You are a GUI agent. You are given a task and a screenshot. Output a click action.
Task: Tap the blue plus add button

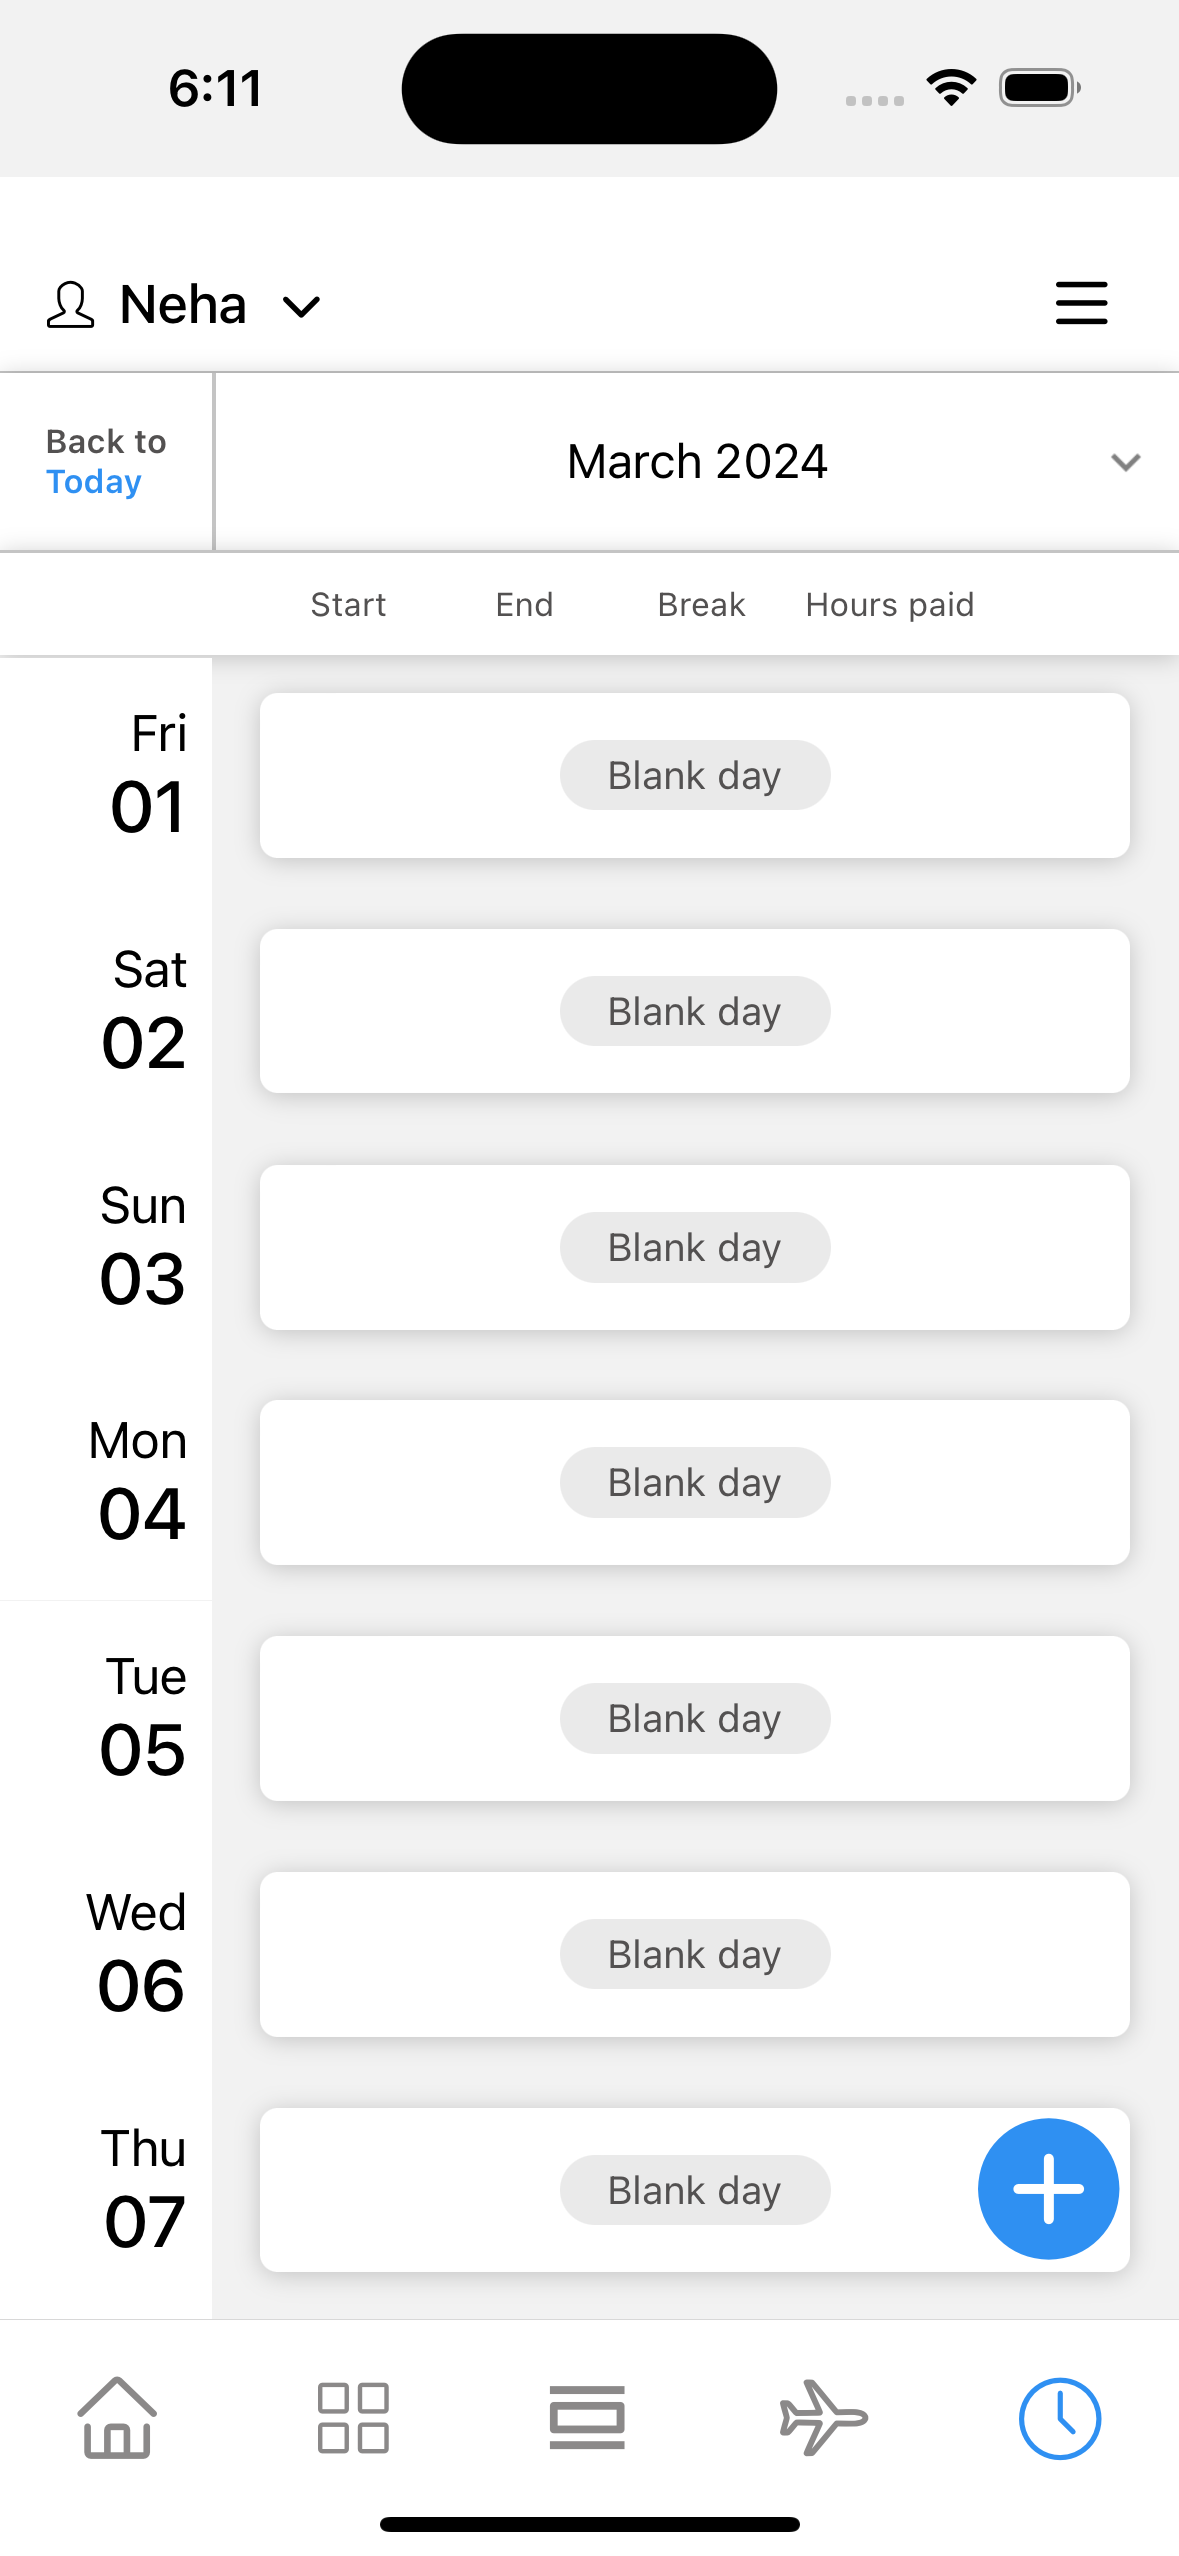(x=1047, y=2189)
